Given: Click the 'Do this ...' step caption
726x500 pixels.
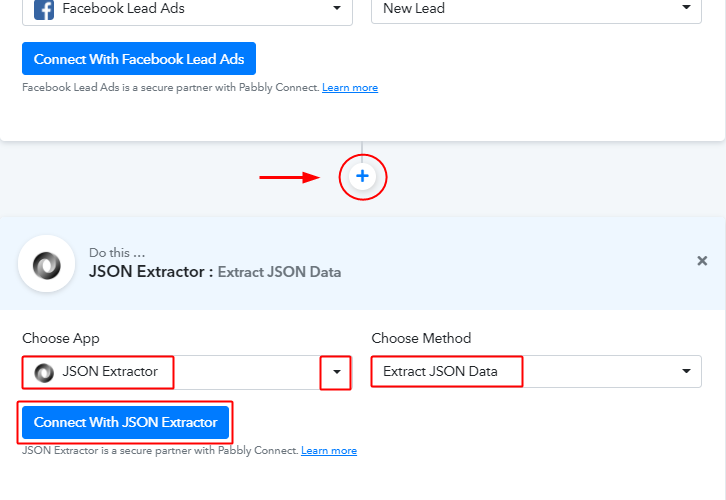Looking at the screenshot, I should pos(117,253).
